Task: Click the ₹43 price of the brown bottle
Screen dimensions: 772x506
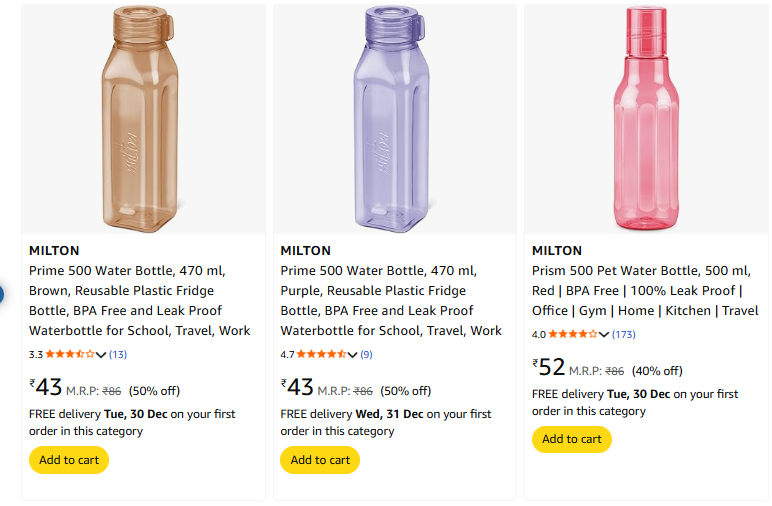Action: [47, 387]
